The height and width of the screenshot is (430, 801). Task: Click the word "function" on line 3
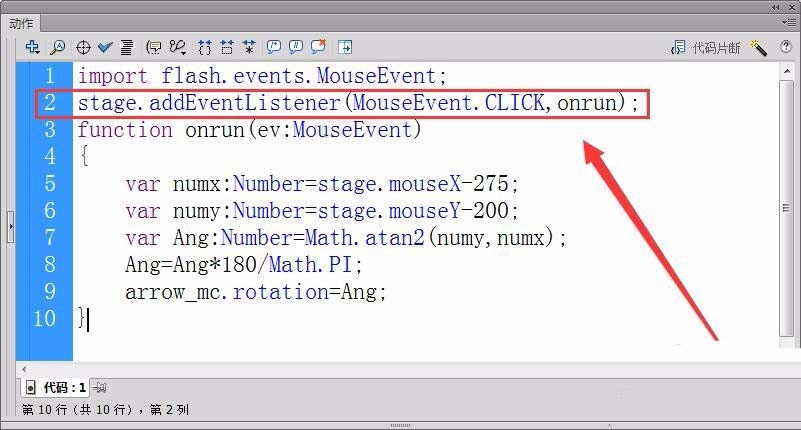coord(125,130)
